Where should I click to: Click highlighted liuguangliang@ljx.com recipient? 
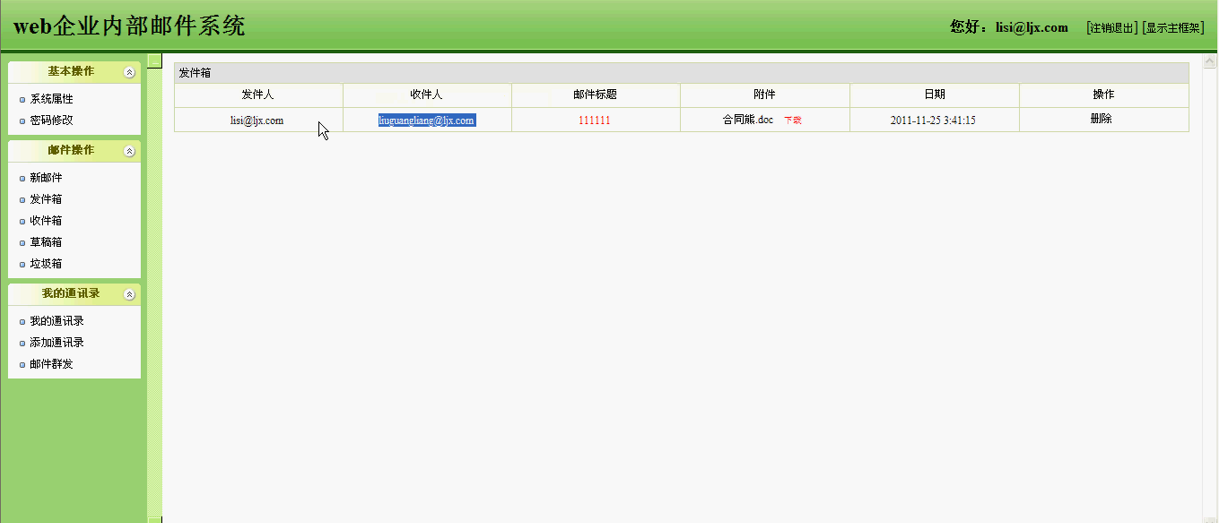427,120
